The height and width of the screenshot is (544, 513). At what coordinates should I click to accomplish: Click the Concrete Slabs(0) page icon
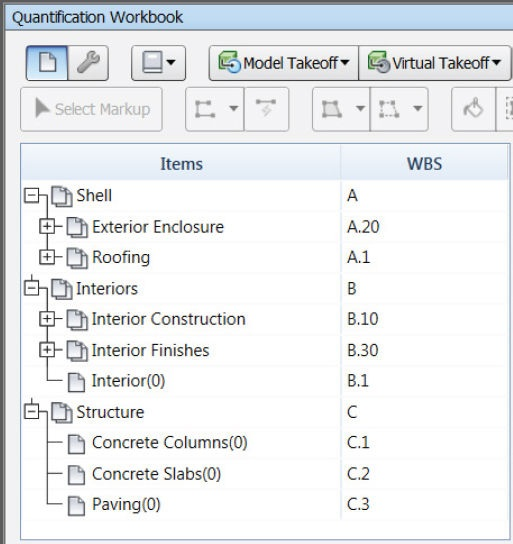pos(76,475)
